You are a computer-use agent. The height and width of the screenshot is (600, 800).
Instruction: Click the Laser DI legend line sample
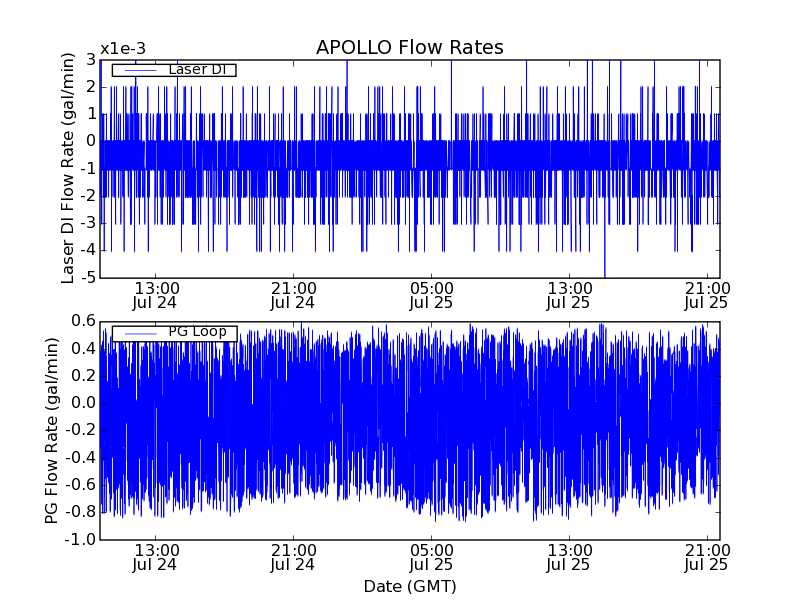[140, 70]
